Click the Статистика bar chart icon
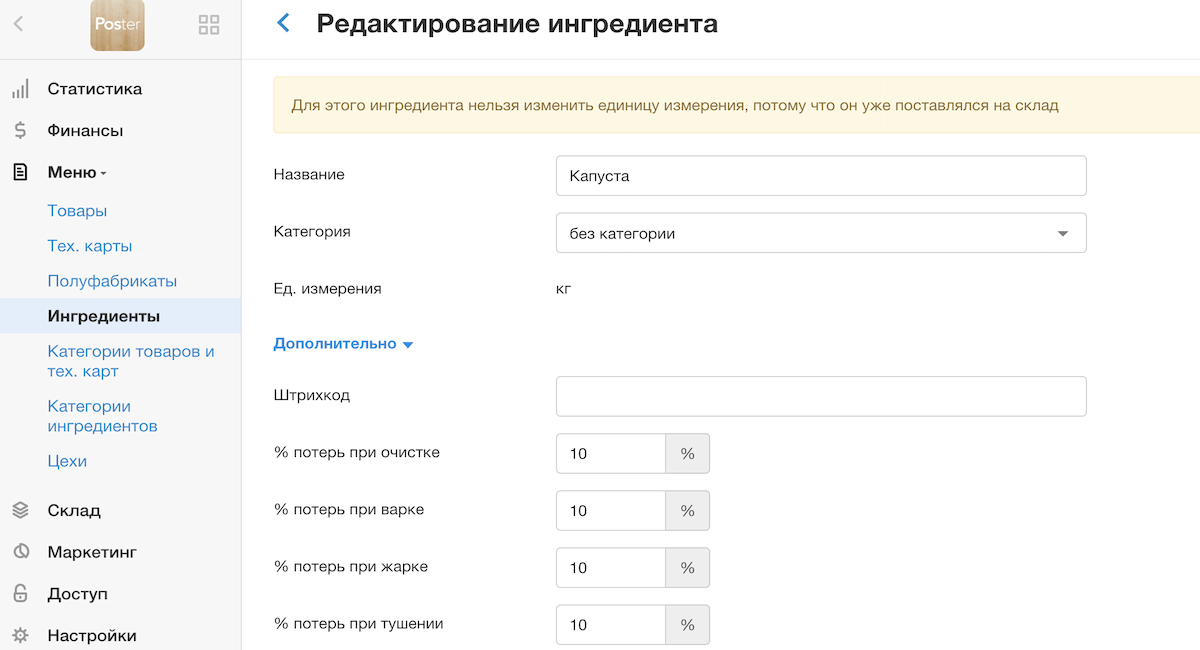 click(20, 89)
